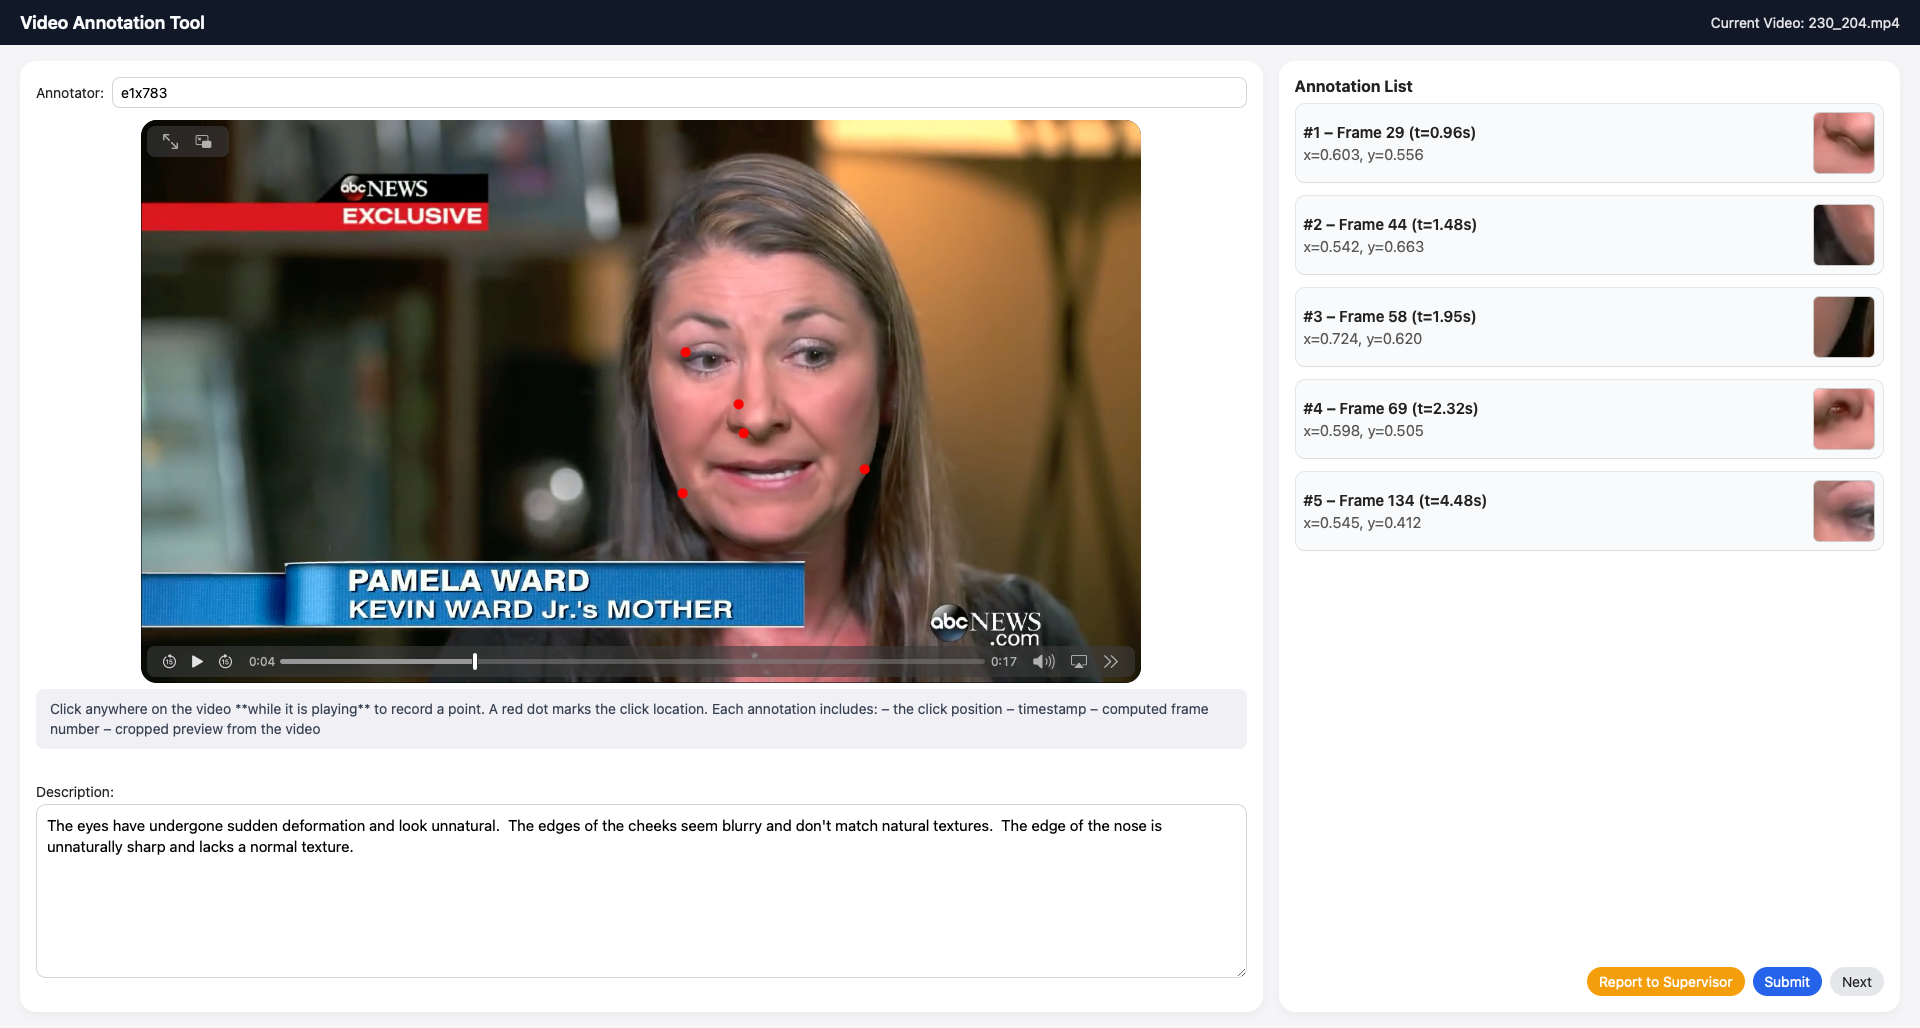Select annotation #3 Frame 58 entry

click(1550, 327)
